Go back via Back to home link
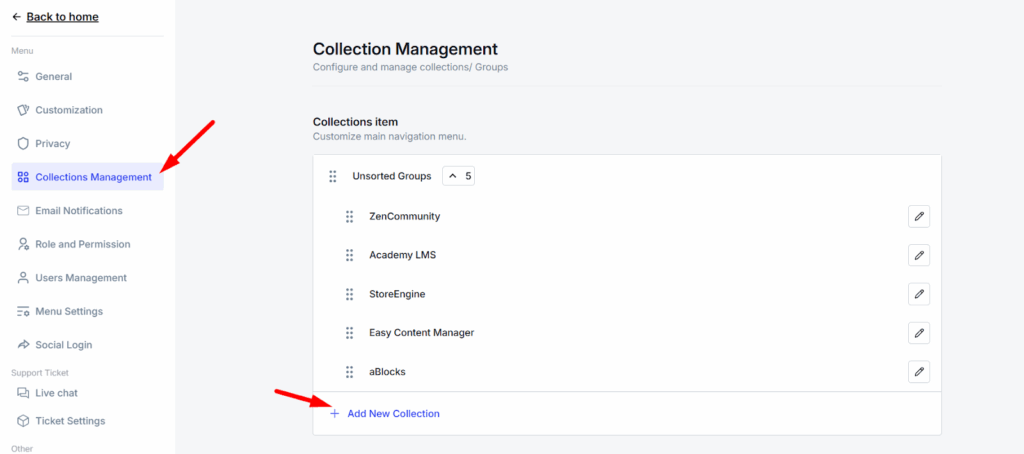Viewport: 1024px width, 454px height. (63, 17)
